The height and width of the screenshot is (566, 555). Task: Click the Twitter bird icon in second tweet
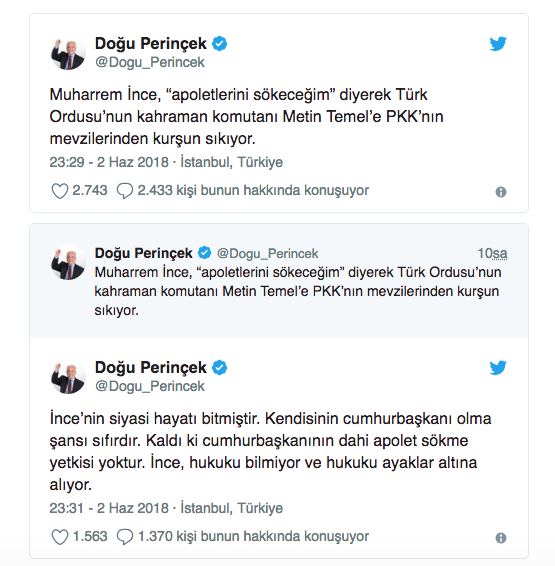click(x=498, y=368)
